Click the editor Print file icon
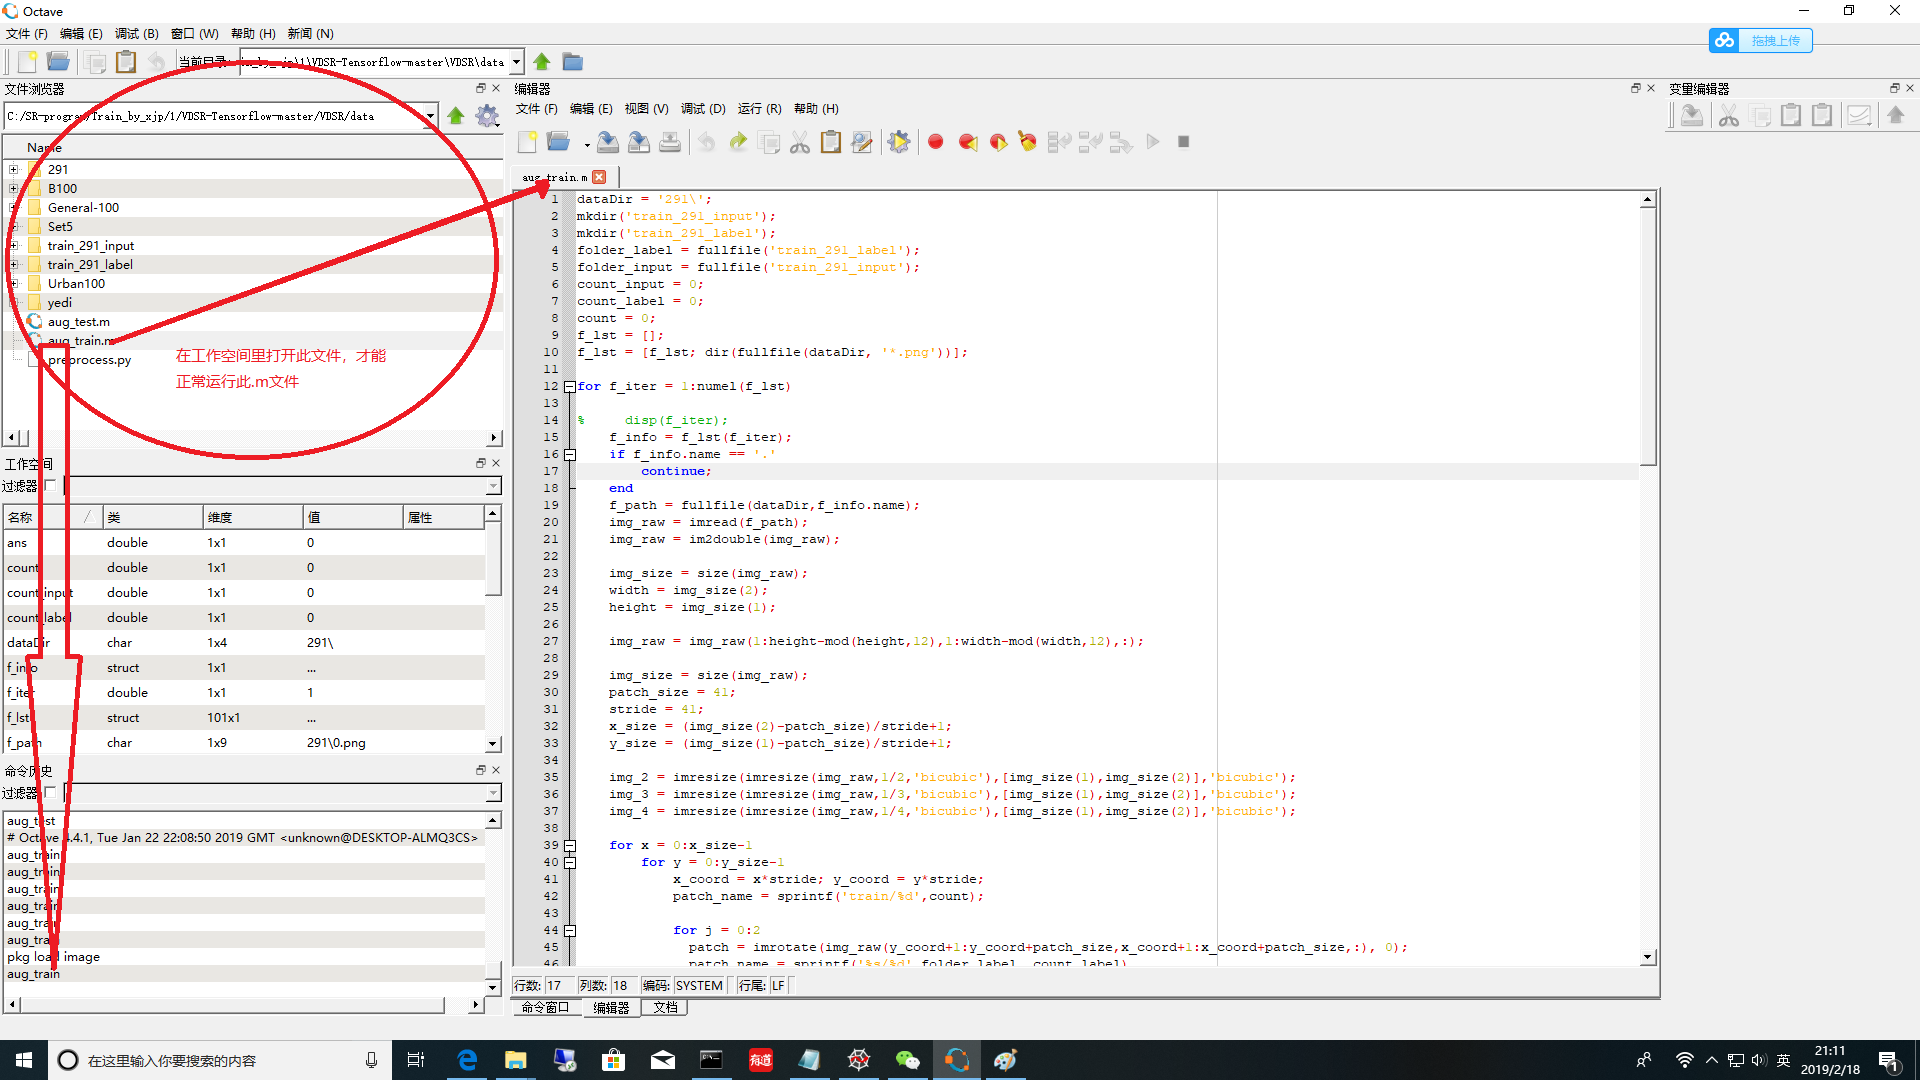 tap(670, 142)
